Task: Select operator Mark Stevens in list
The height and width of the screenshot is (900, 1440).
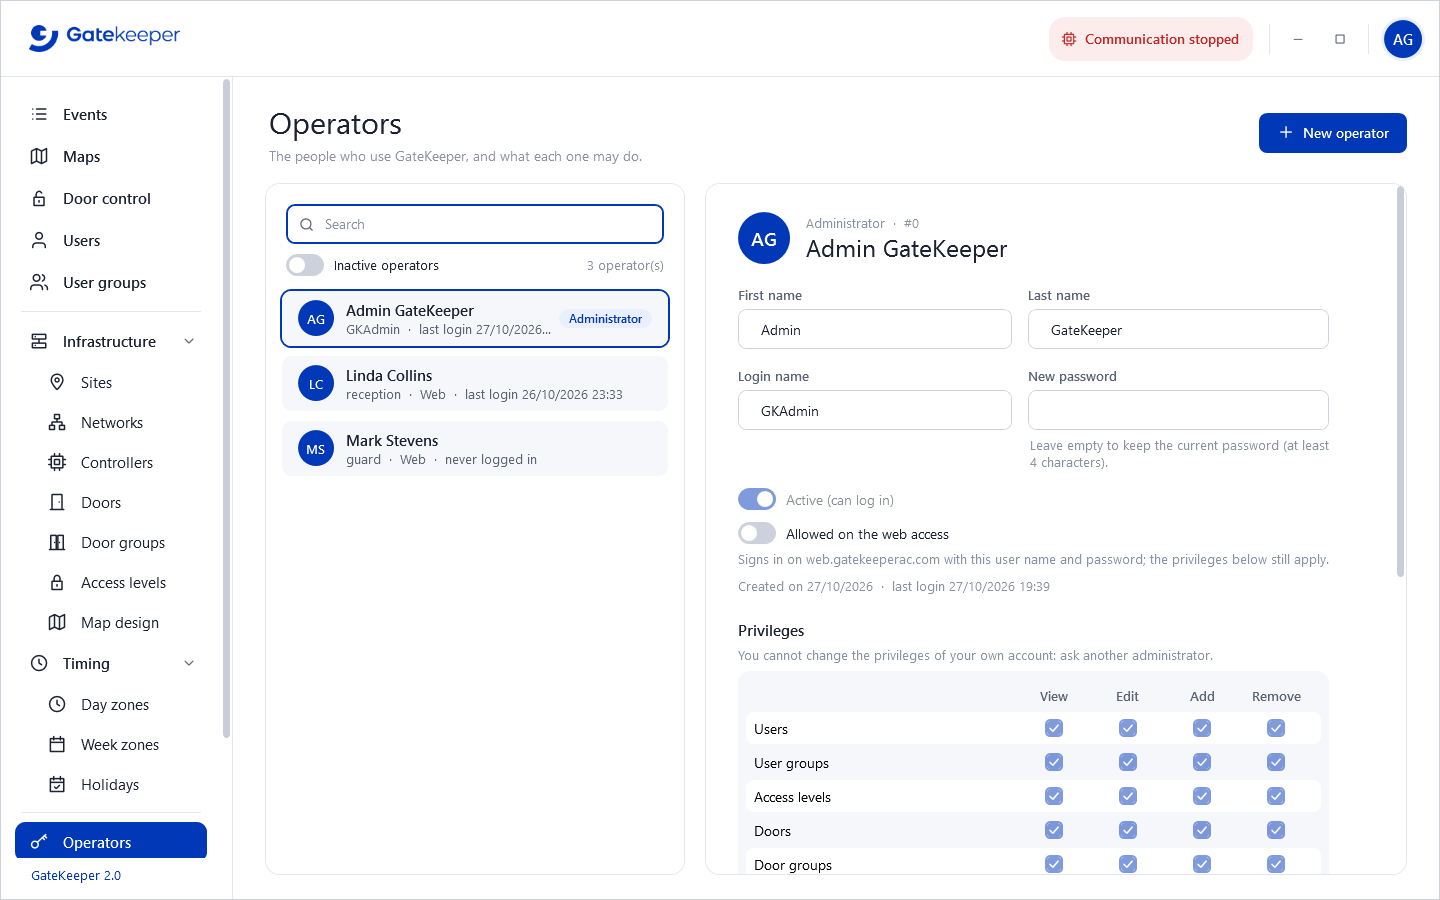Action: pos(475,449)
